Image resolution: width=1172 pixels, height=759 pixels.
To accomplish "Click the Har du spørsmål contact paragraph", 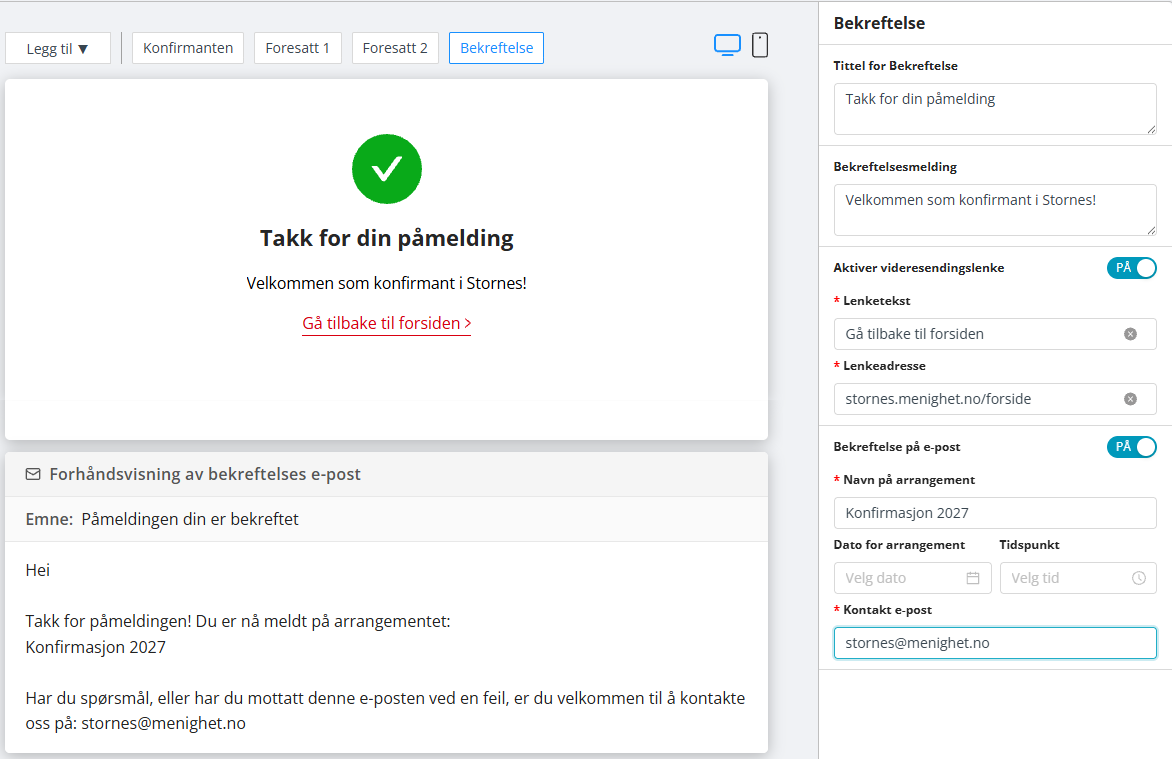I will (x=385, y=711).
